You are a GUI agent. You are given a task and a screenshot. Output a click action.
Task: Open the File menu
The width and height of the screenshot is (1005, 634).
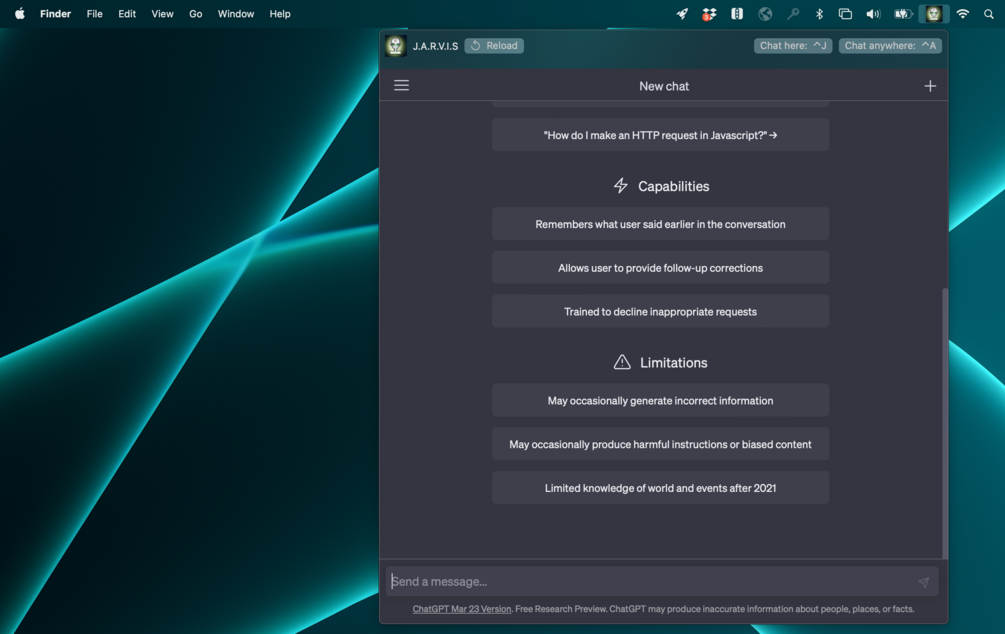[x=94, y=13]
